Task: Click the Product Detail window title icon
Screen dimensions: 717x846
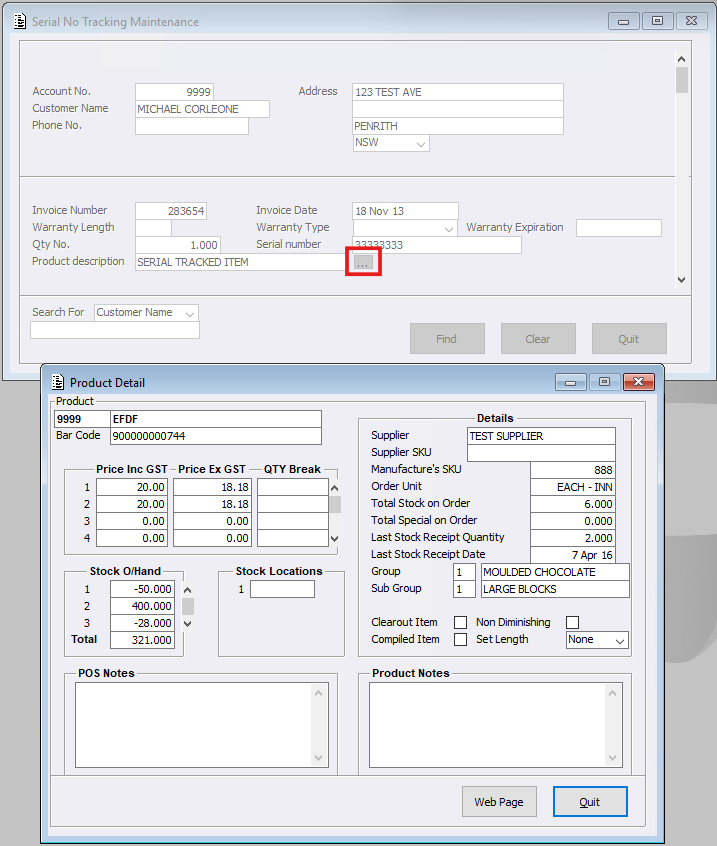Action: pyautogui.click(x=58, y=382)
